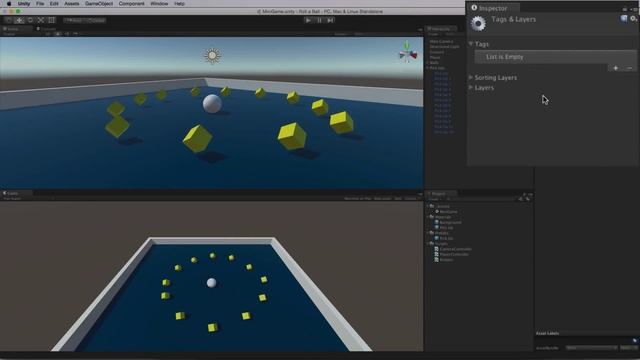Image resolution: width=640 pixels, height=360 pixels.
Task: Open the Window menu
Action: coord(159,4)
